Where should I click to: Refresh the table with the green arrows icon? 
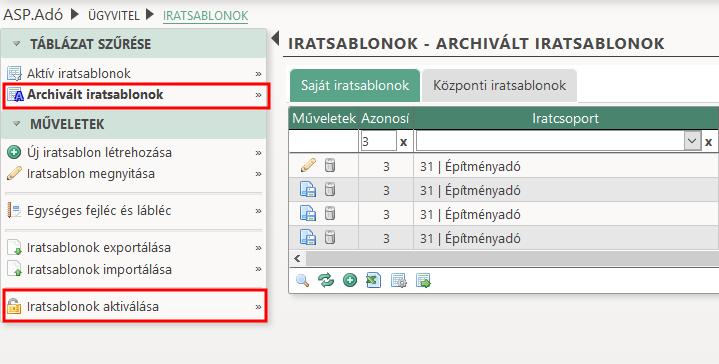coord(326,280)
